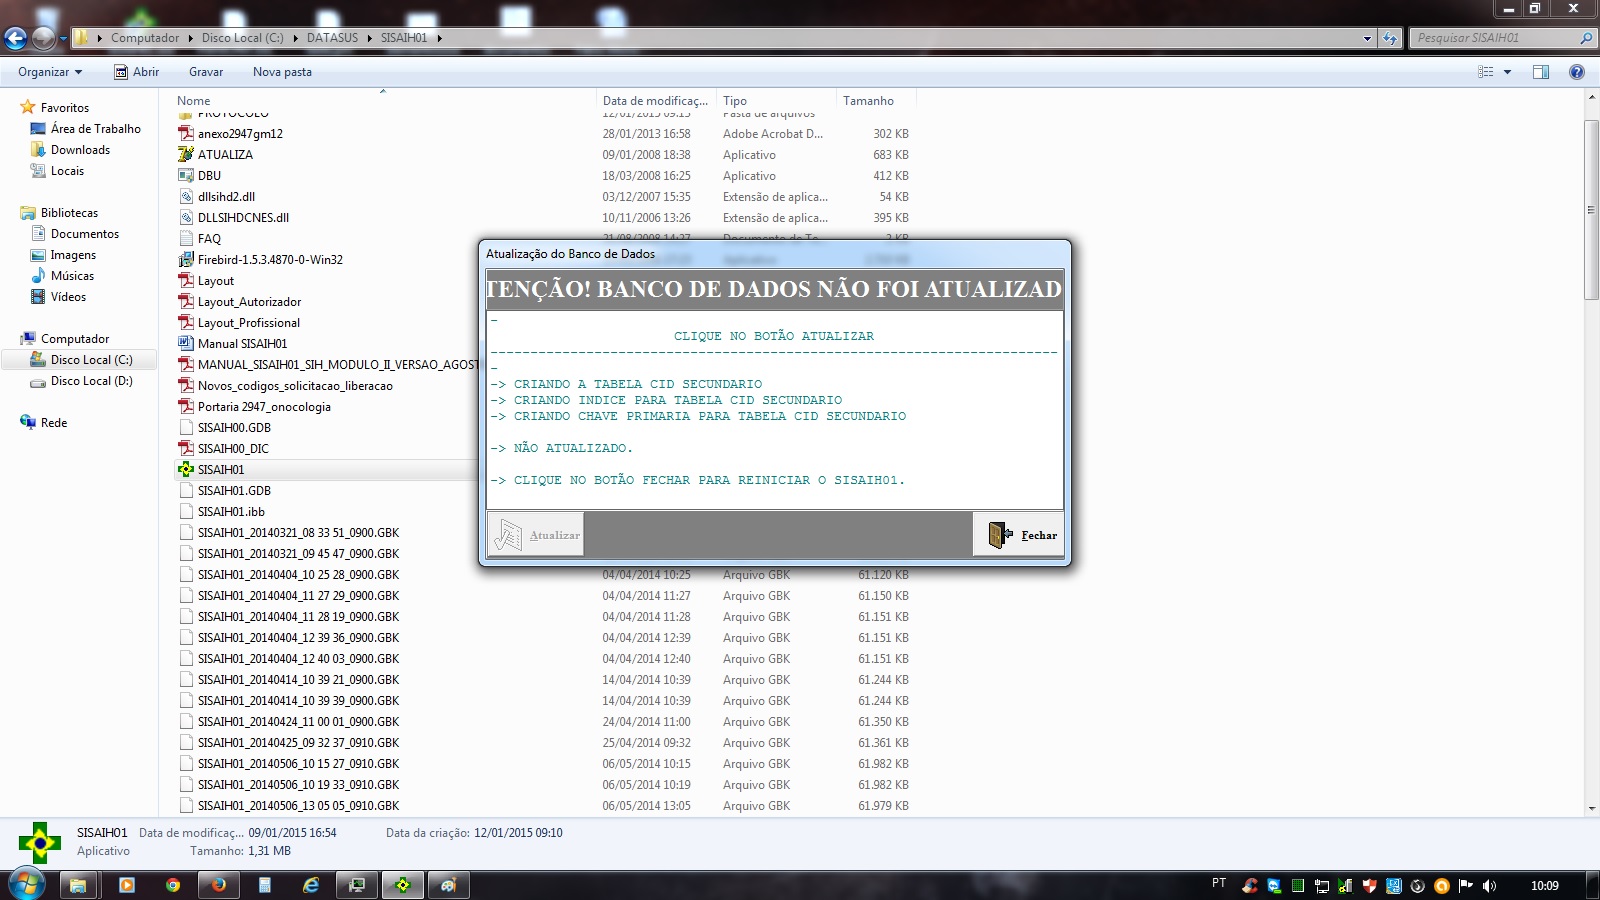The height and width of the screenshot is (900, 1600).
Task: Select the DBU application icon
Action: pos(186,175)
